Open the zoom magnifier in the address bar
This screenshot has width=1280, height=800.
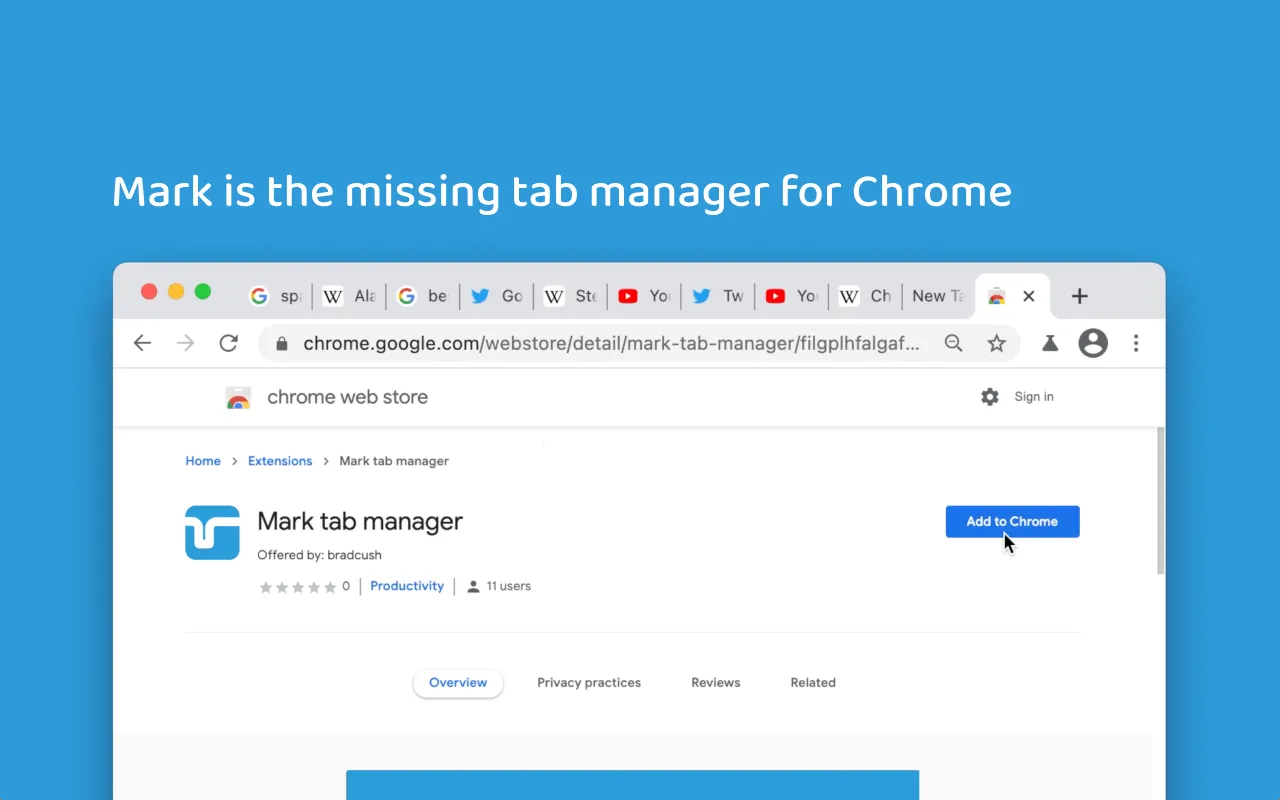tap(953, 343)
